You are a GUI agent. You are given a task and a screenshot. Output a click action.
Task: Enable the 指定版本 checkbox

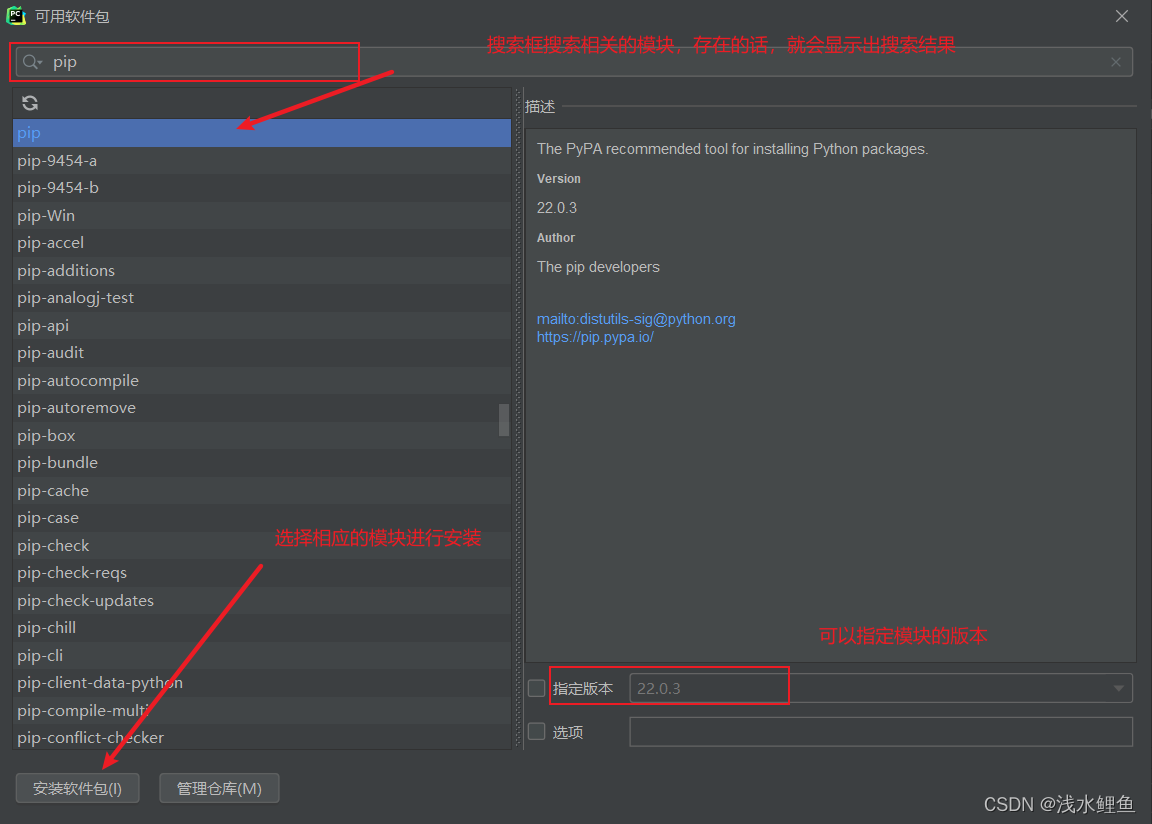(536, 688)
